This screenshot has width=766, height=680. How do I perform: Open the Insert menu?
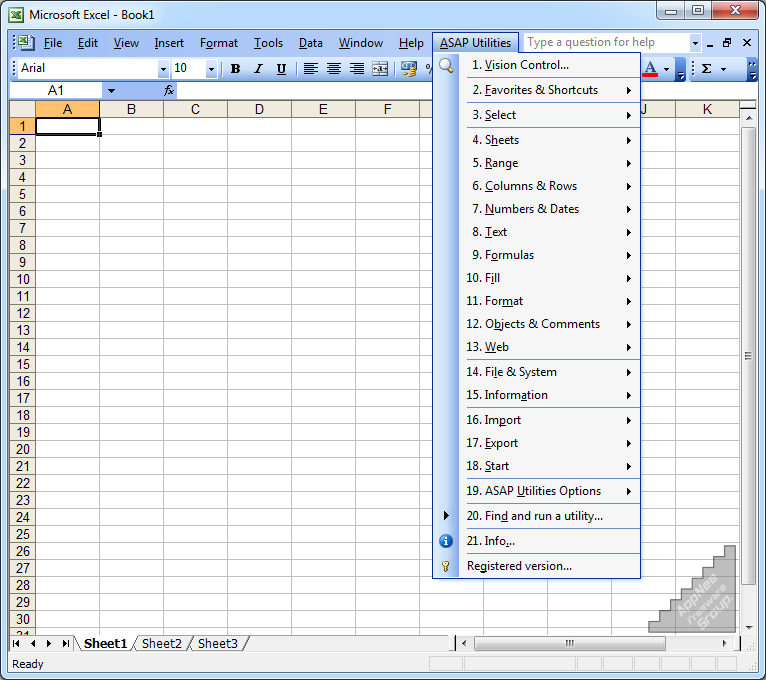tap(169, 43)
